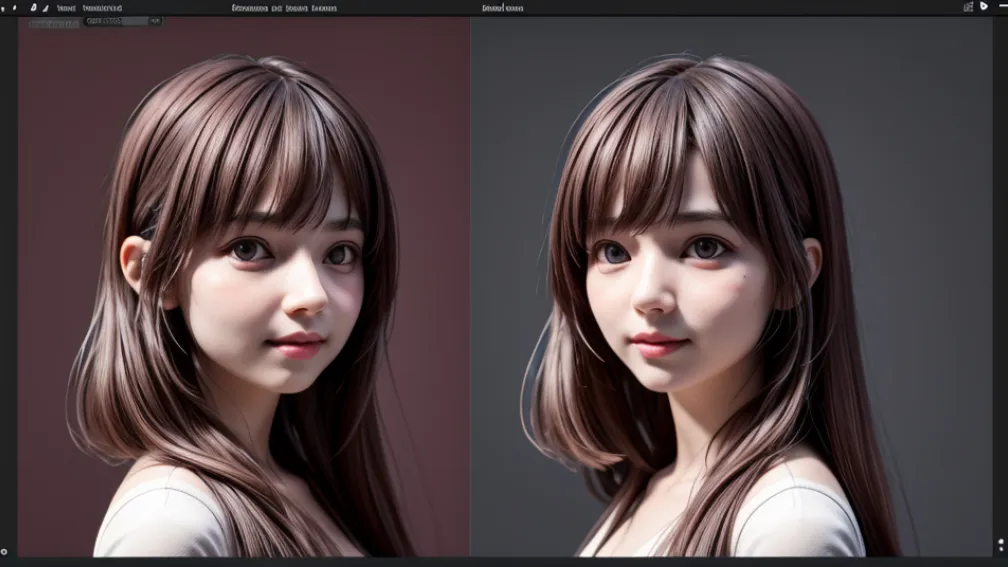Viewport: 1008px width, 567px height.
Task: Click the first small icon in the top-left toolbar
Action: (3, 7)
